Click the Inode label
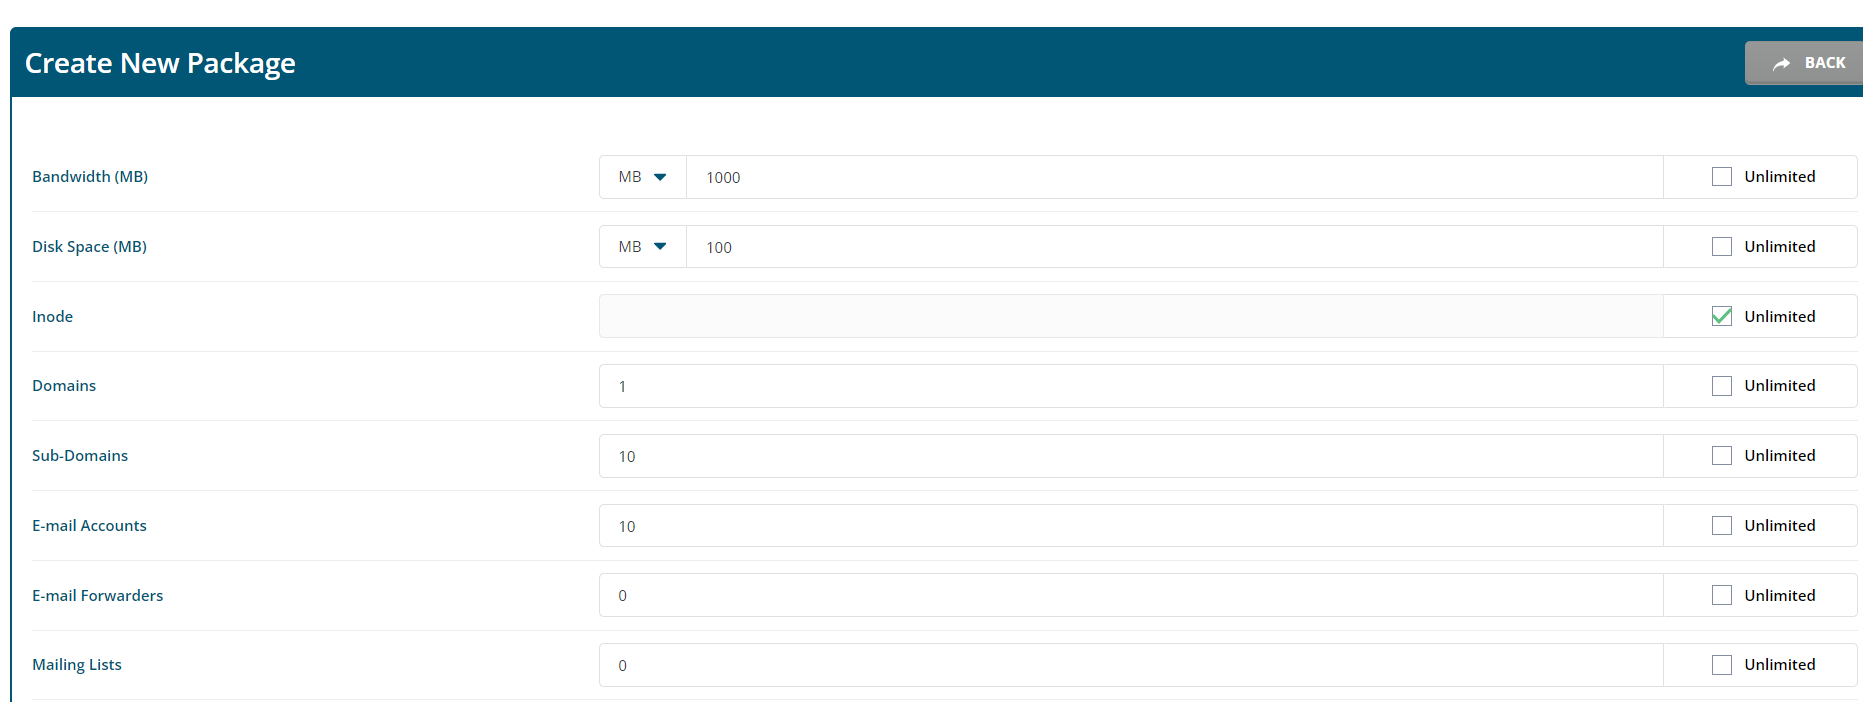1863x702 pixels. pos(52,316)
